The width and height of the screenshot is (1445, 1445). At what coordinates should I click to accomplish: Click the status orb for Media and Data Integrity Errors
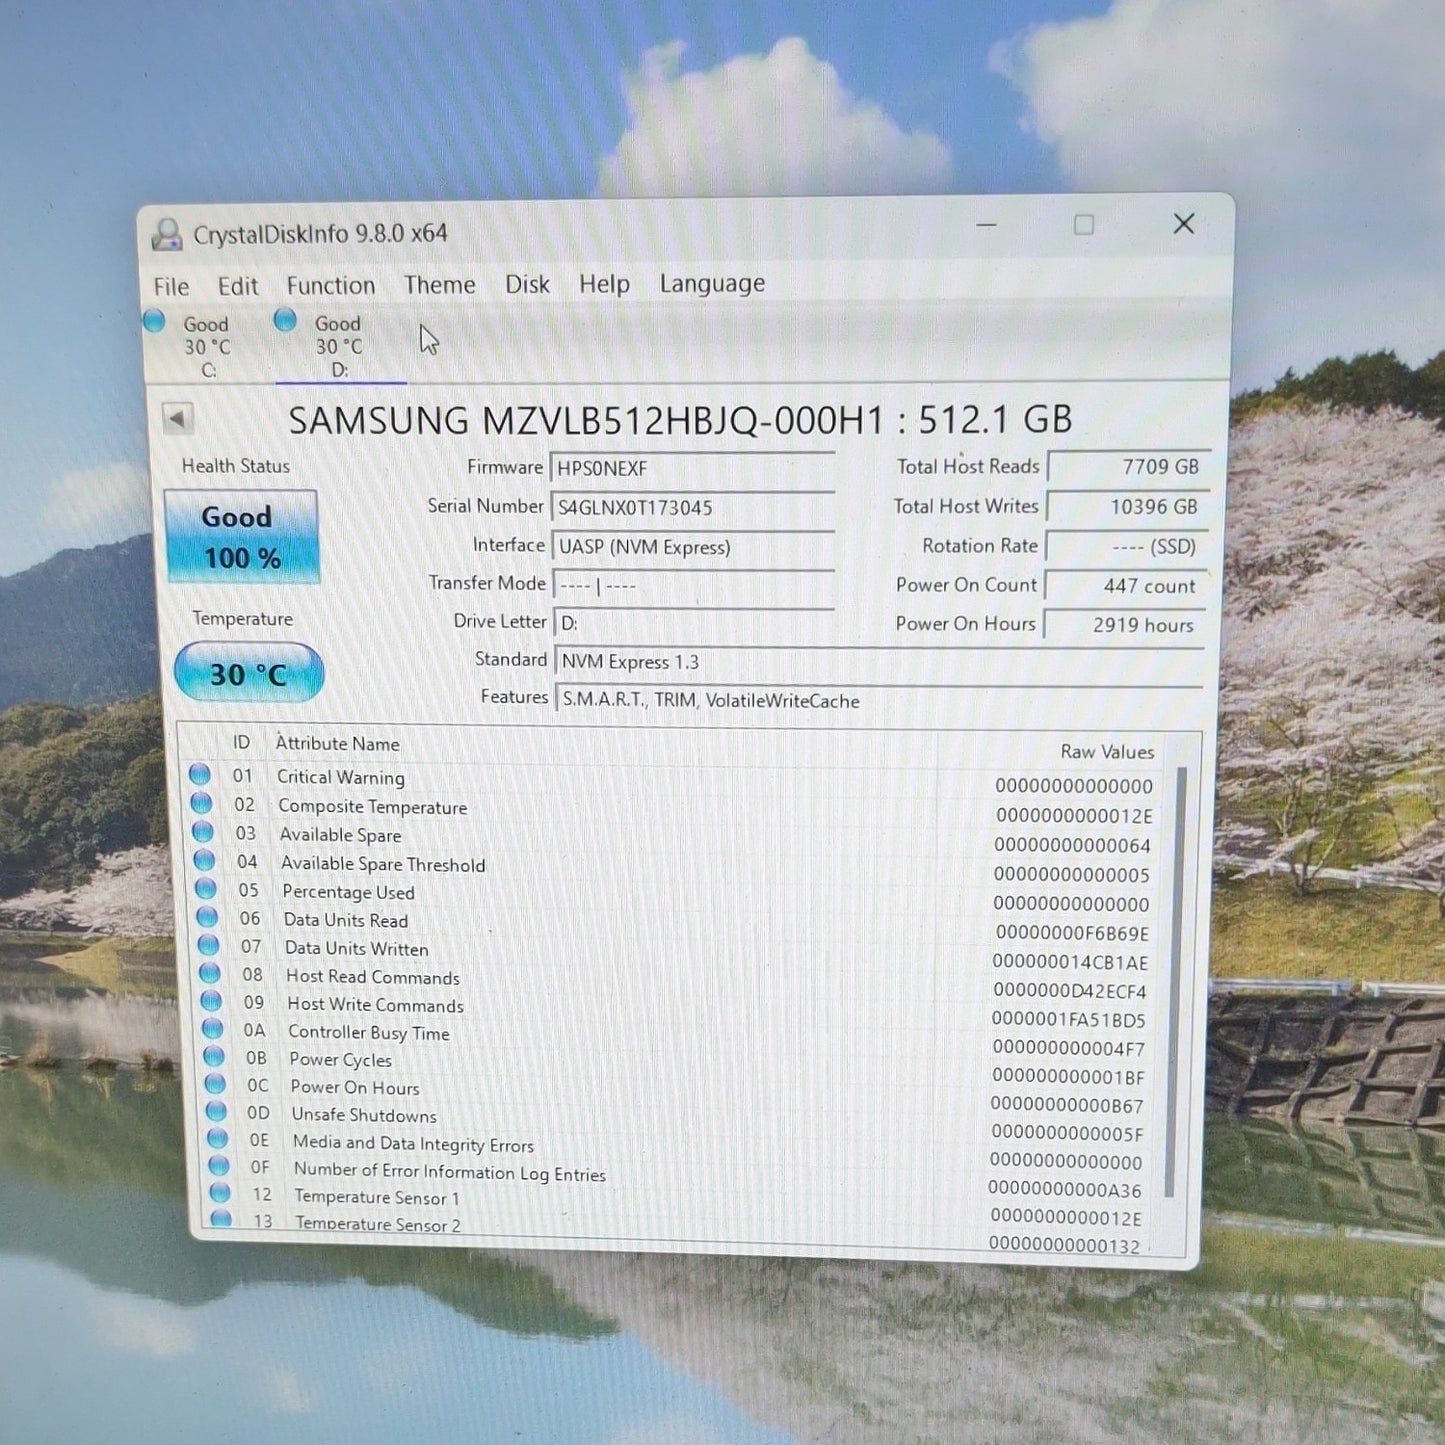coord(218,1138)
